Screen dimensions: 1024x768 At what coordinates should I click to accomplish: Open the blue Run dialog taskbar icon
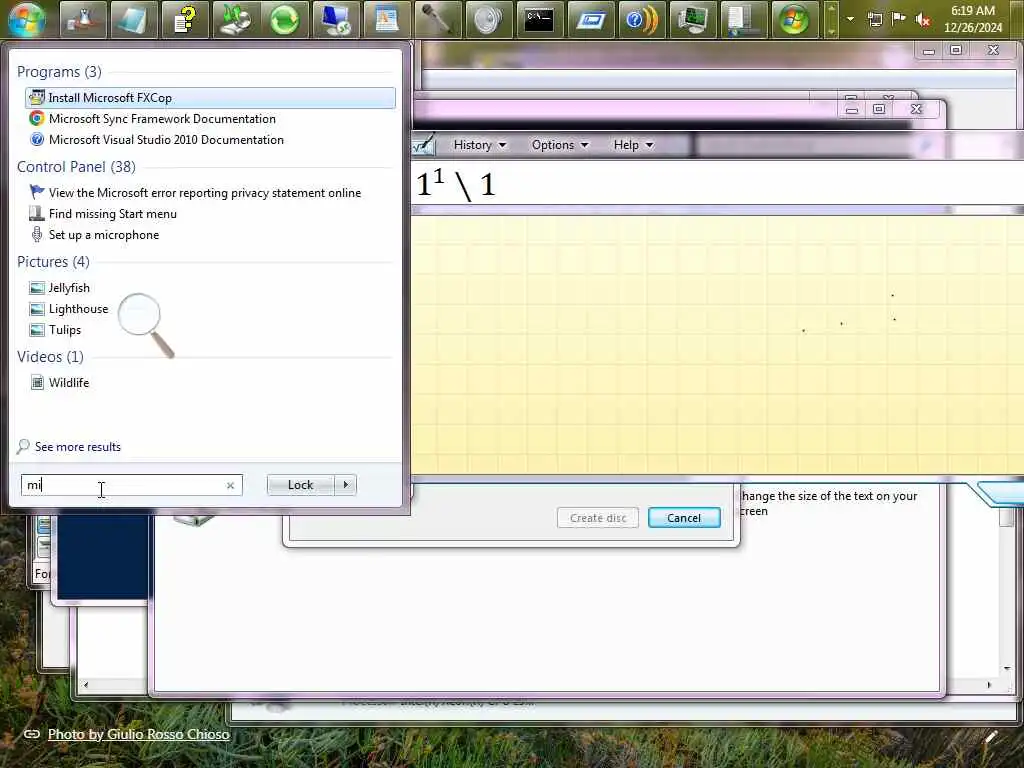click(x=590, y=19)
